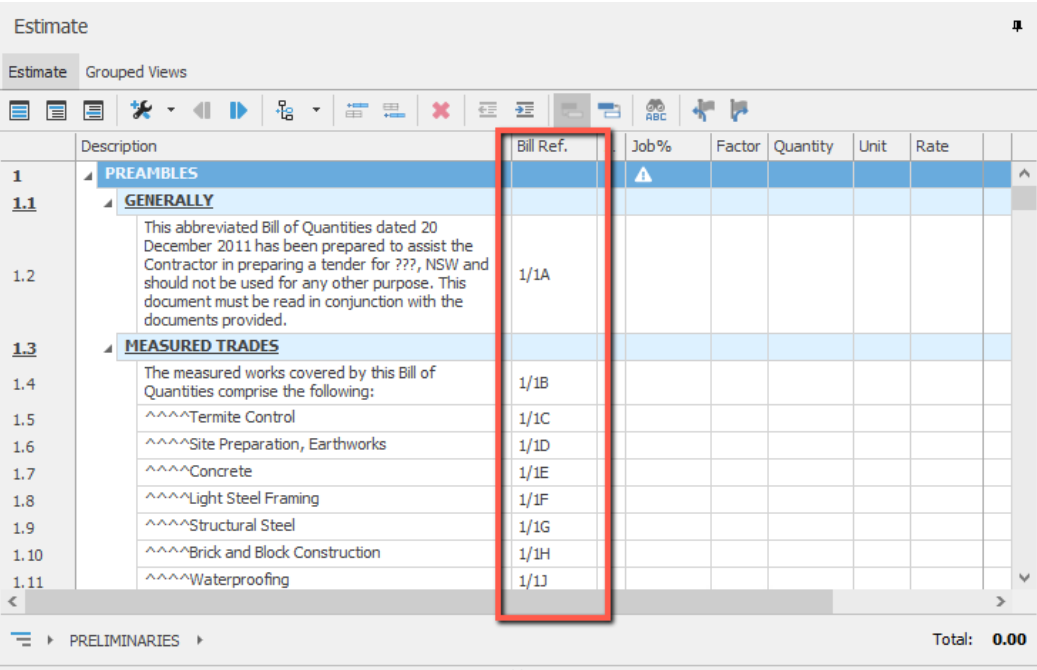The height and width of the screenshot is (670, 1037).
Task: Click the binoculars find text icon
Action: tap(656, 110)
